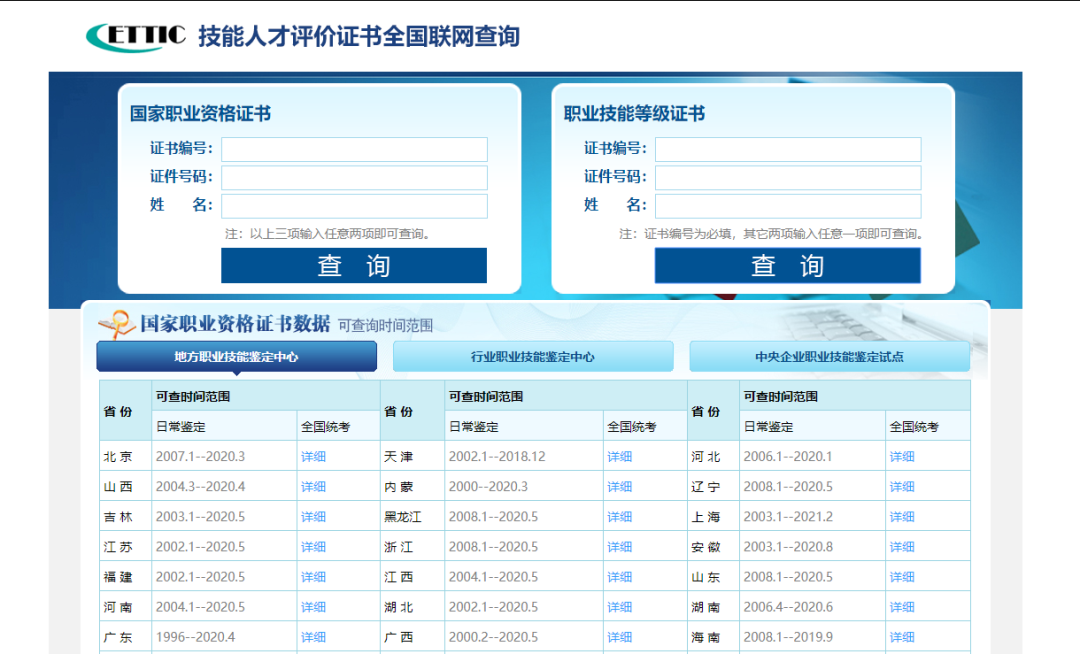This screenshot has height=654, width=1080.
Task: Click date range 2000.2--2020.5 for 广西
Action: pos(493,637)
